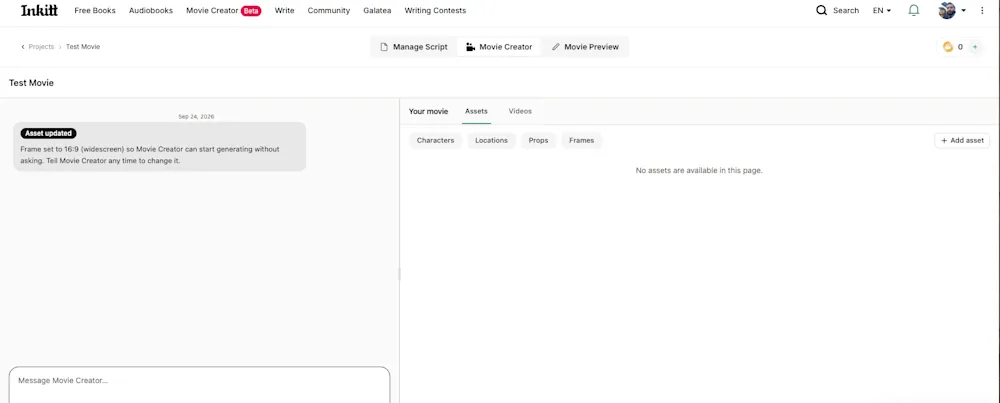Switch to the Manage Script tab
This screenshot has height=403, width=1000.
[414, 47]
